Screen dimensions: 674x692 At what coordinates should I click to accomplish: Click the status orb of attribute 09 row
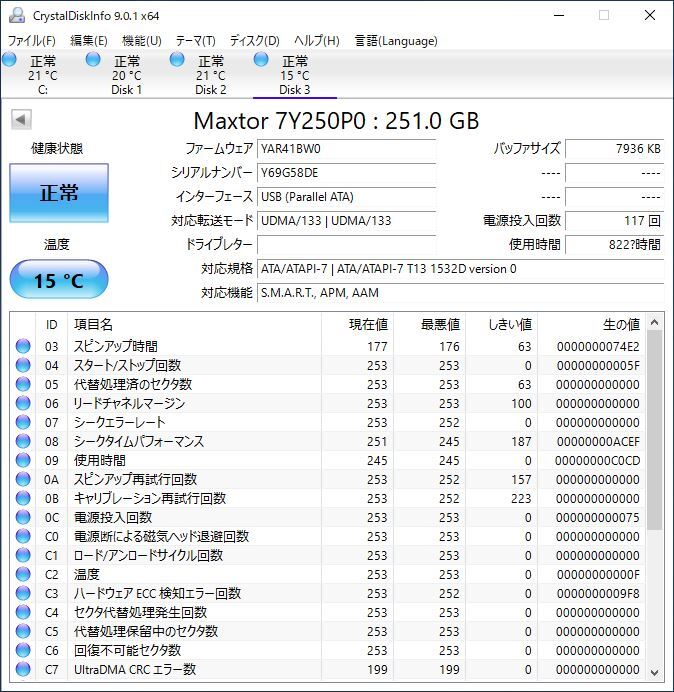pos(23,460)
